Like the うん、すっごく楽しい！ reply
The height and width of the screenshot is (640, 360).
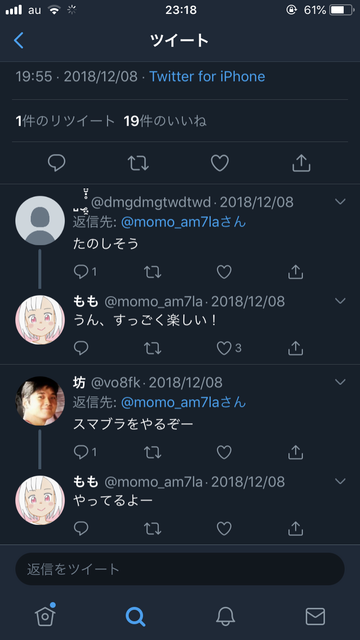coord(224,348)
